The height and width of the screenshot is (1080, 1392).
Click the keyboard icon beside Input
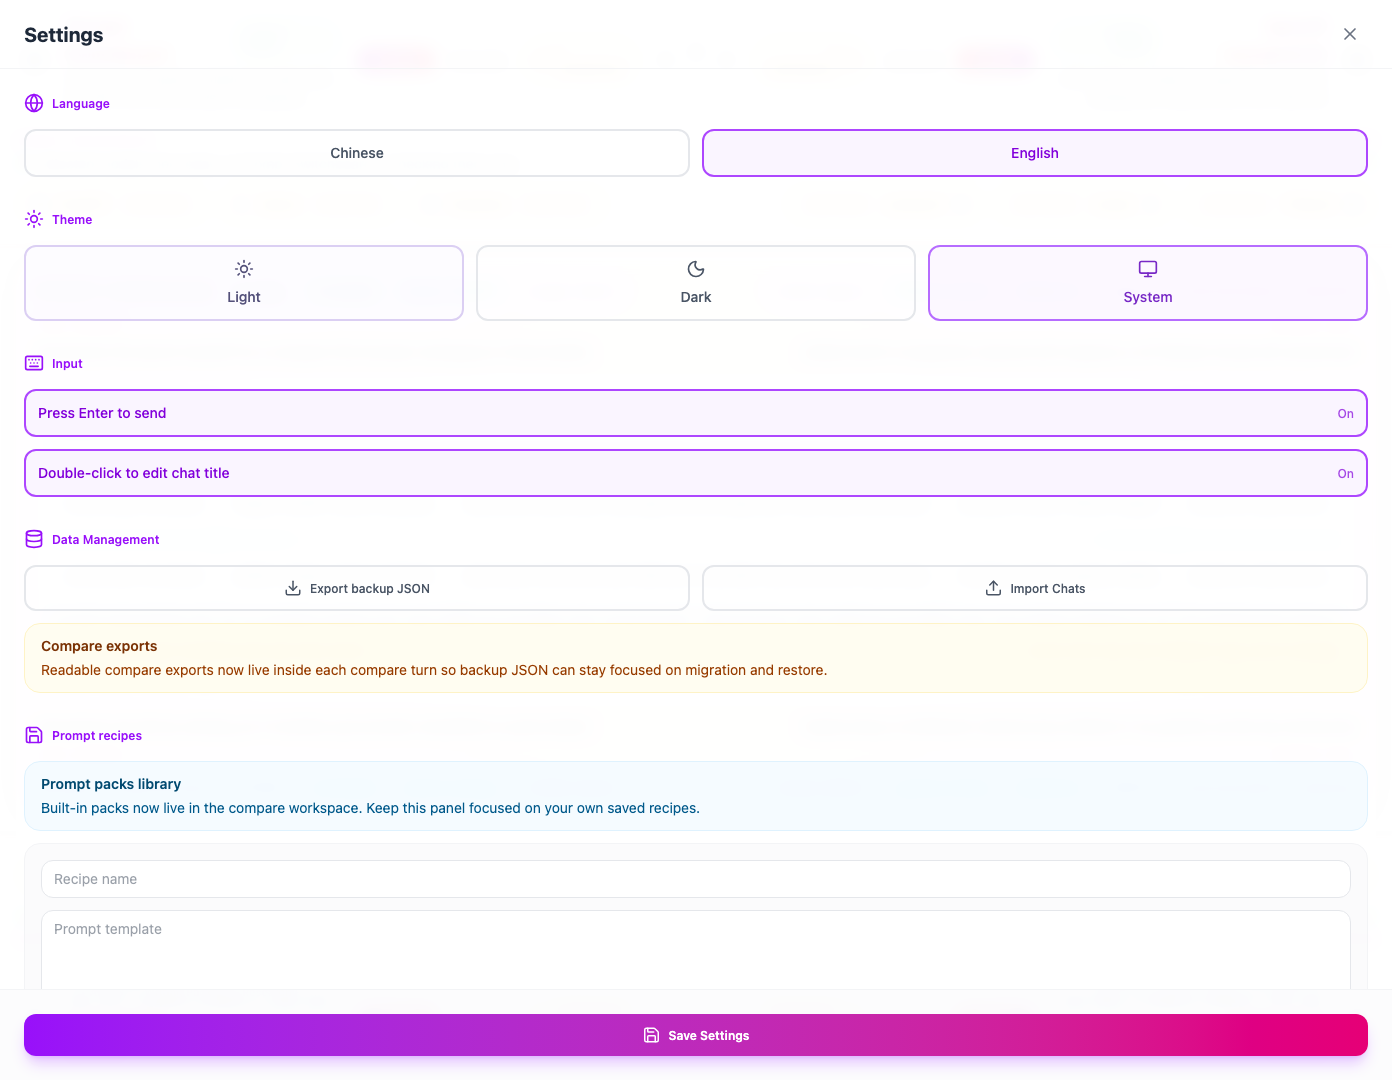pyautogui.click(x=34, y=363)
